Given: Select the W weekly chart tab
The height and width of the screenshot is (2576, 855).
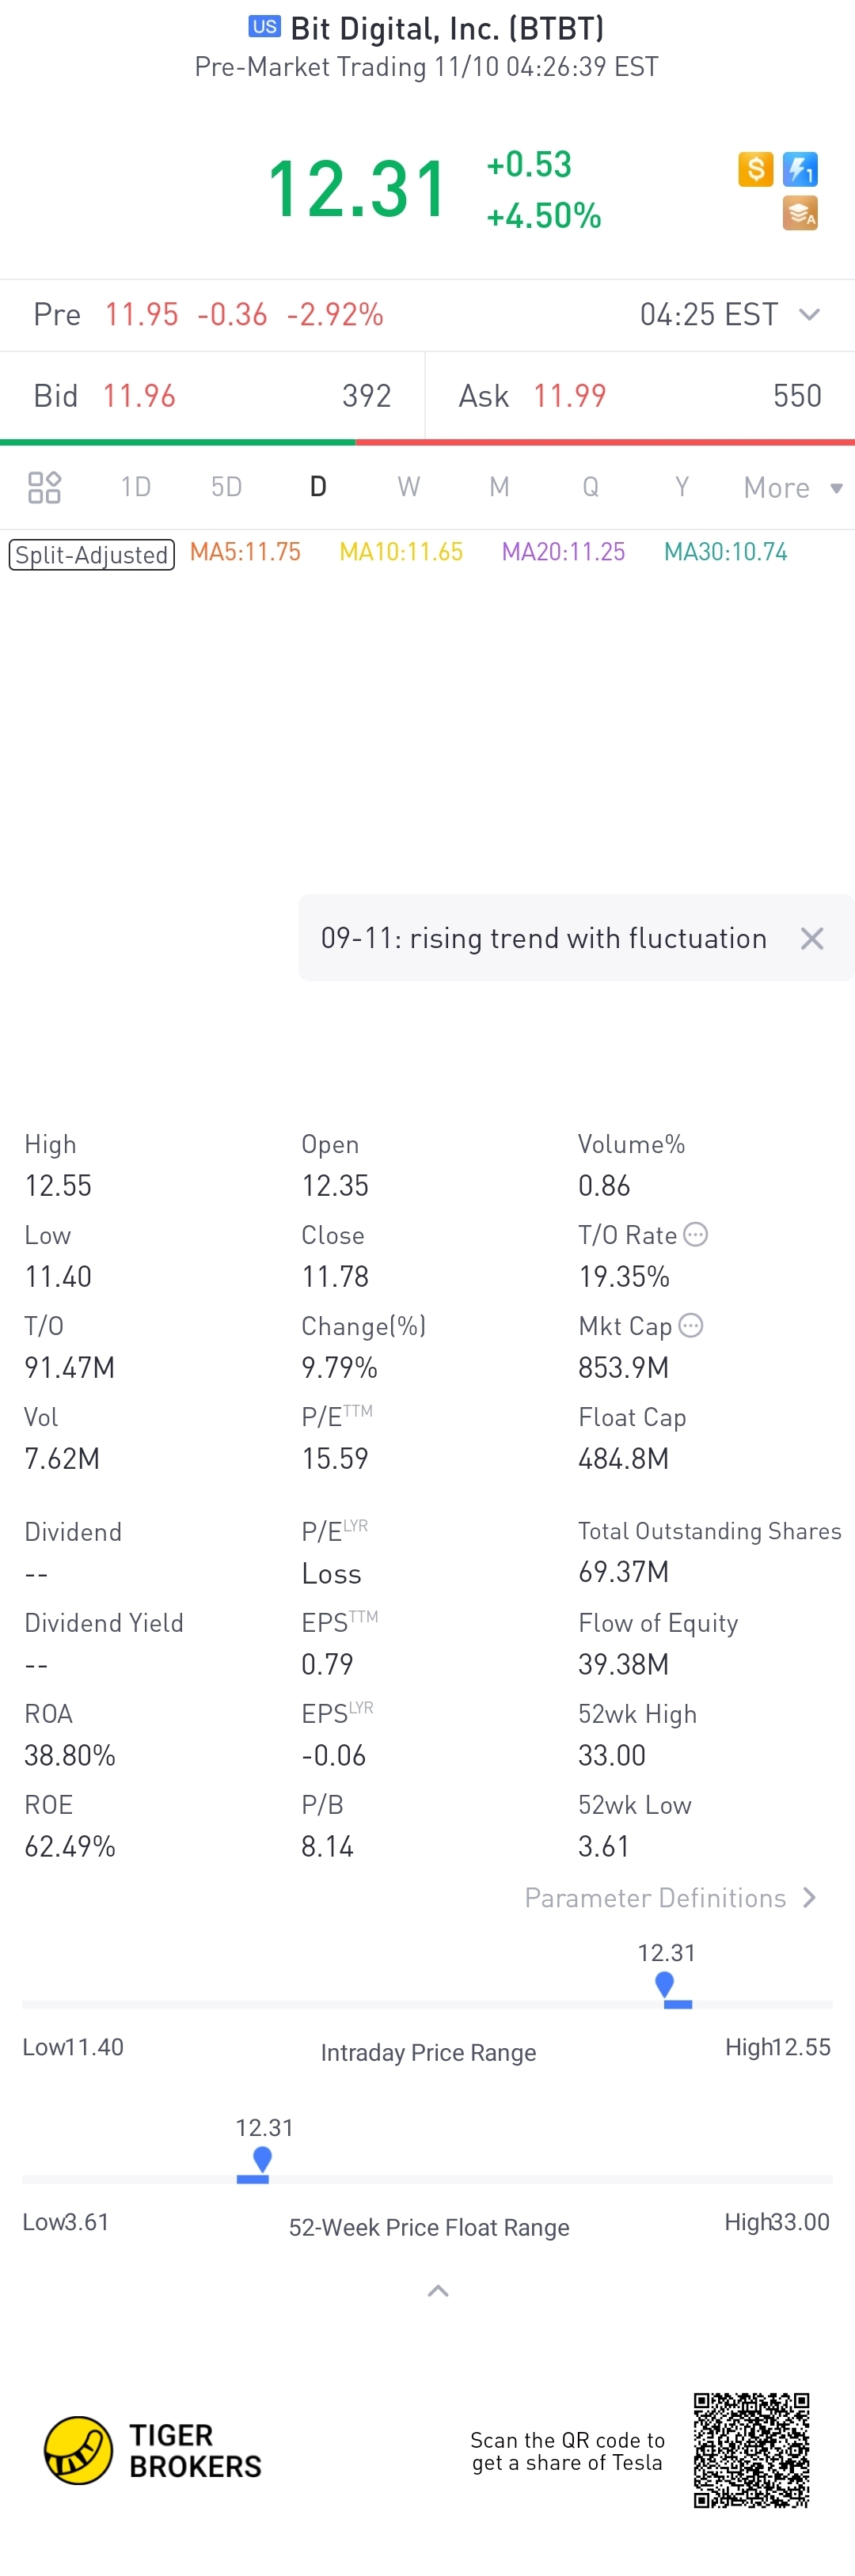Looking at the screenshot, I should 408,487.
